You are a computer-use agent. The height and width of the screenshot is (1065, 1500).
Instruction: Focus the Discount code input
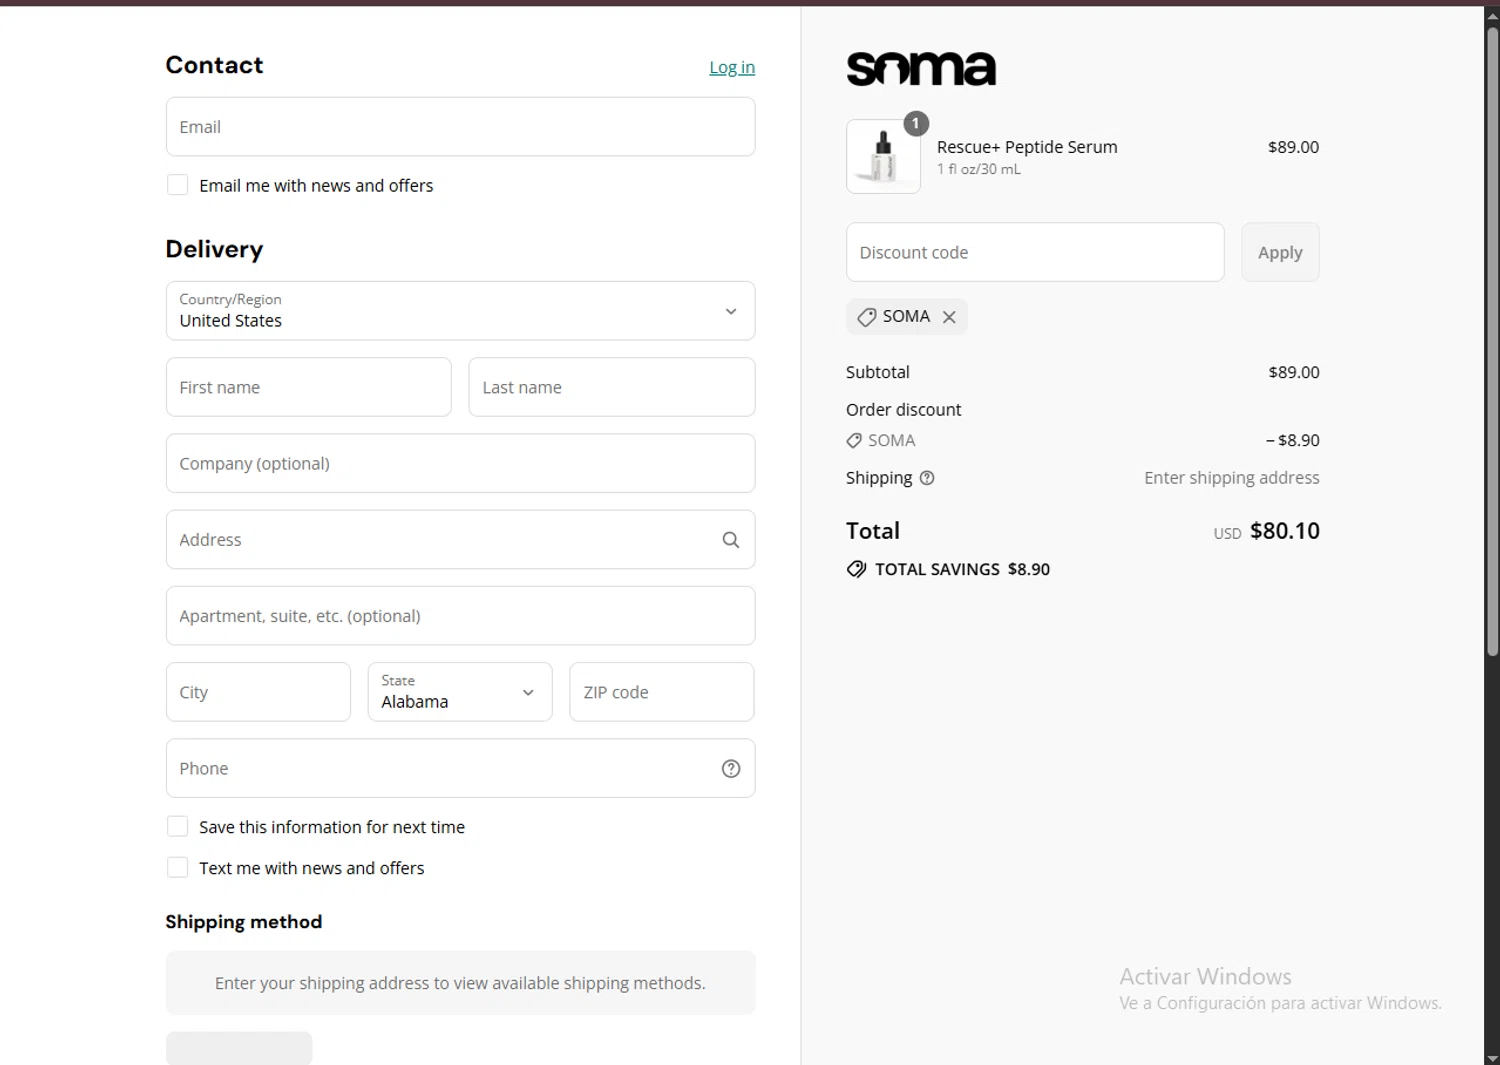point(1035,252)
